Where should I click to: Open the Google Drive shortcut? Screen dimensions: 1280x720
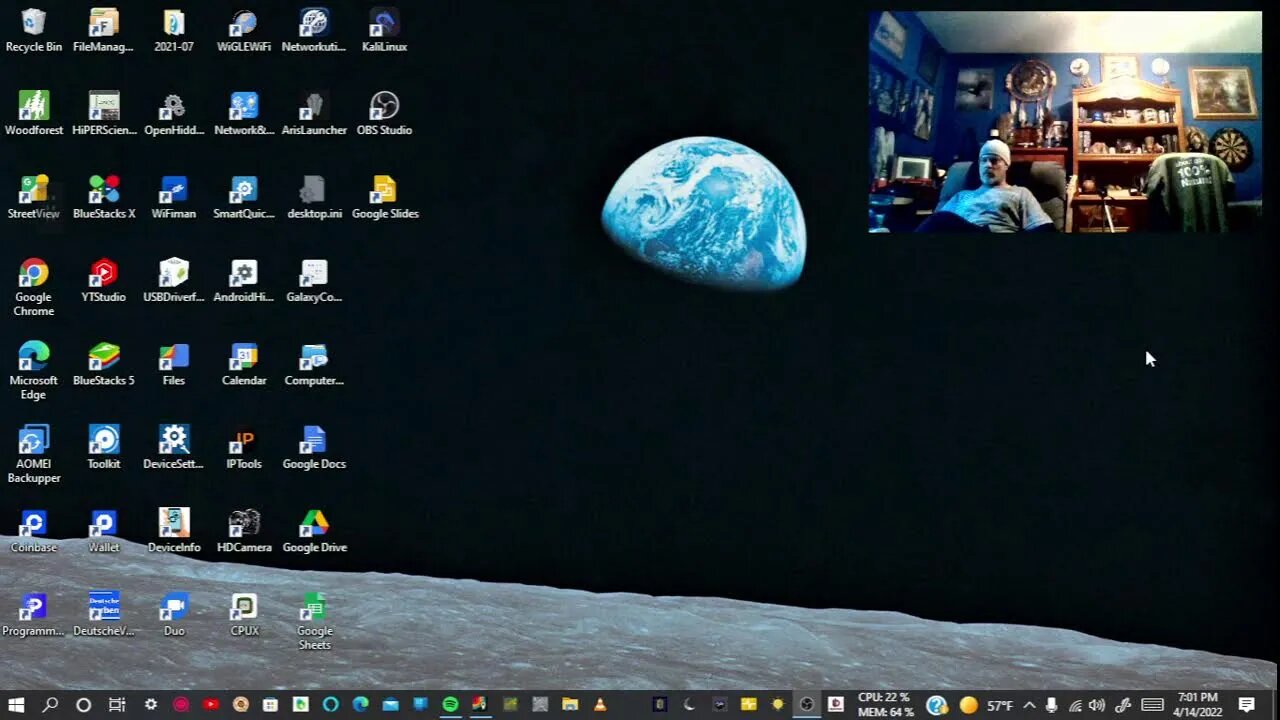pos(314,531)
